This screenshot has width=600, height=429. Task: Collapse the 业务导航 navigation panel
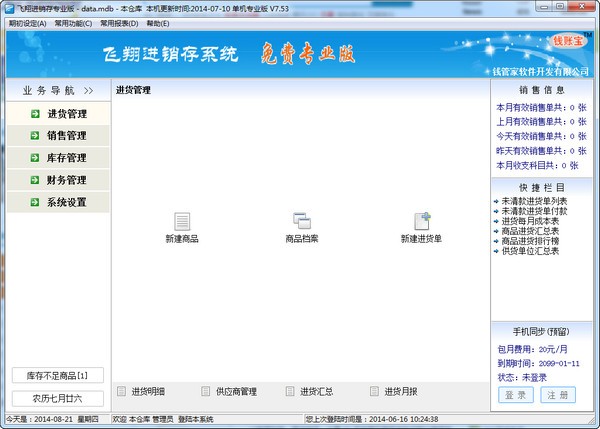(88, 90)
